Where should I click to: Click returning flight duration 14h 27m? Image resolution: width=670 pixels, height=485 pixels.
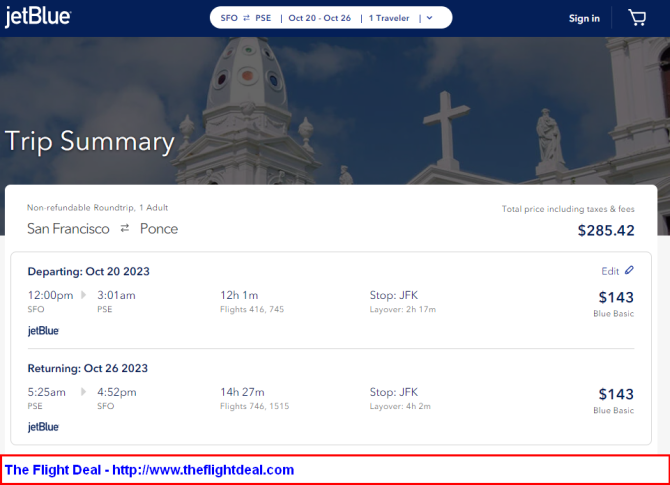pyautogui.click(x=242, y=392)
